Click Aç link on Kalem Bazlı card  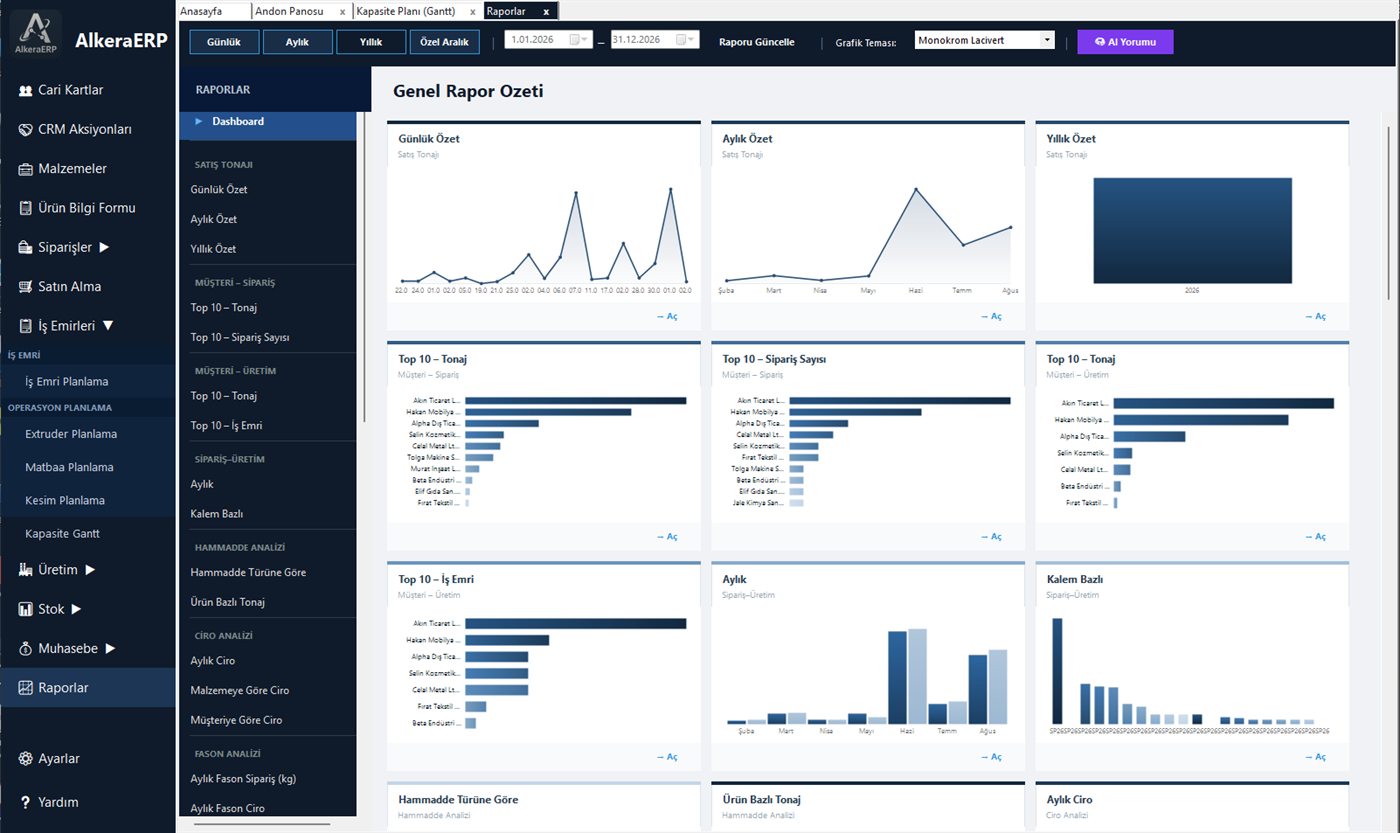(x=1315, y=757)
